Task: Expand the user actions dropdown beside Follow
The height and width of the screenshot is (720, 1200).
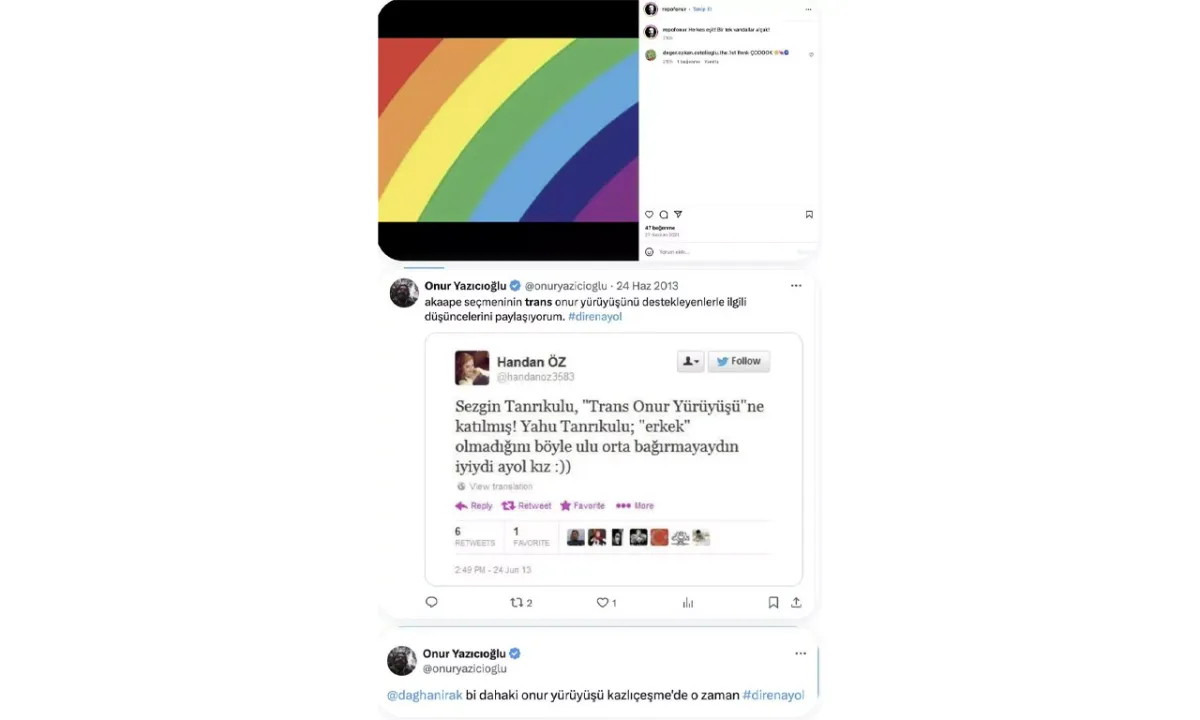Action: coord(690,361)
